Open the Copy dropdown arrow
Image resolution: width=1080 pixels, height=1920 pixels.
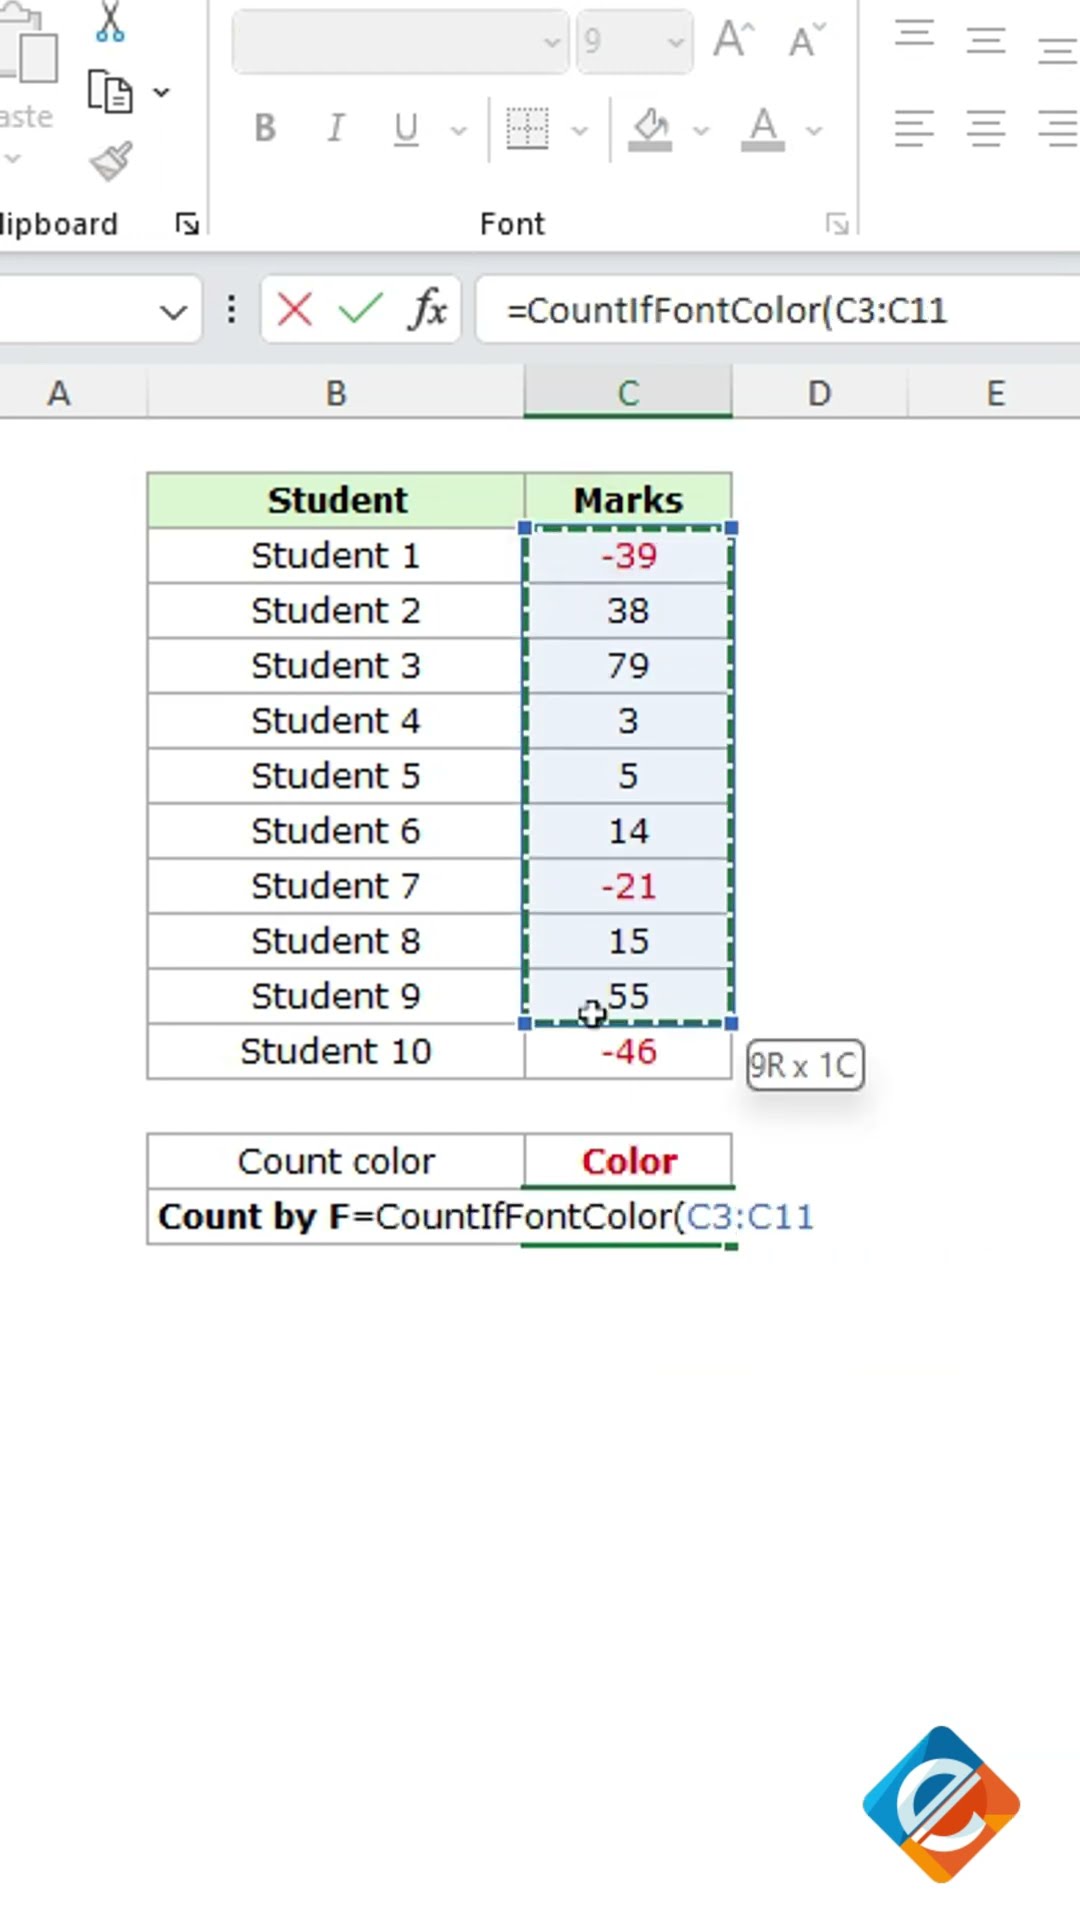pyautogui.click(x=161, y=93)
